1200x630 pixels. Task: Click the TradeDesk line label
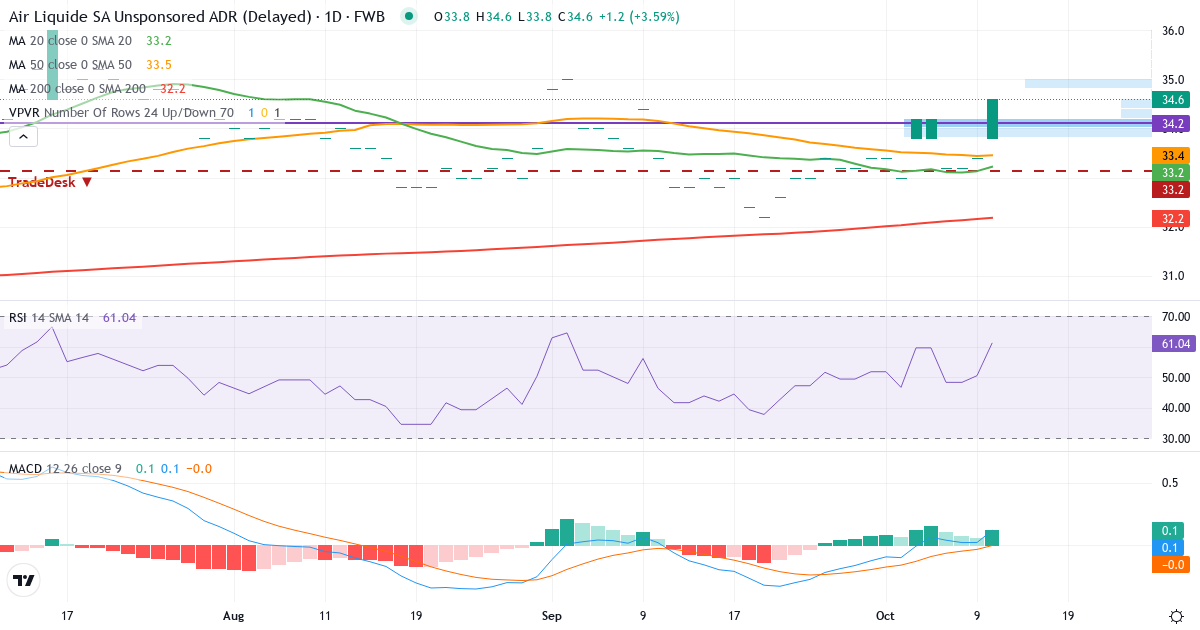tap(42, 182)
